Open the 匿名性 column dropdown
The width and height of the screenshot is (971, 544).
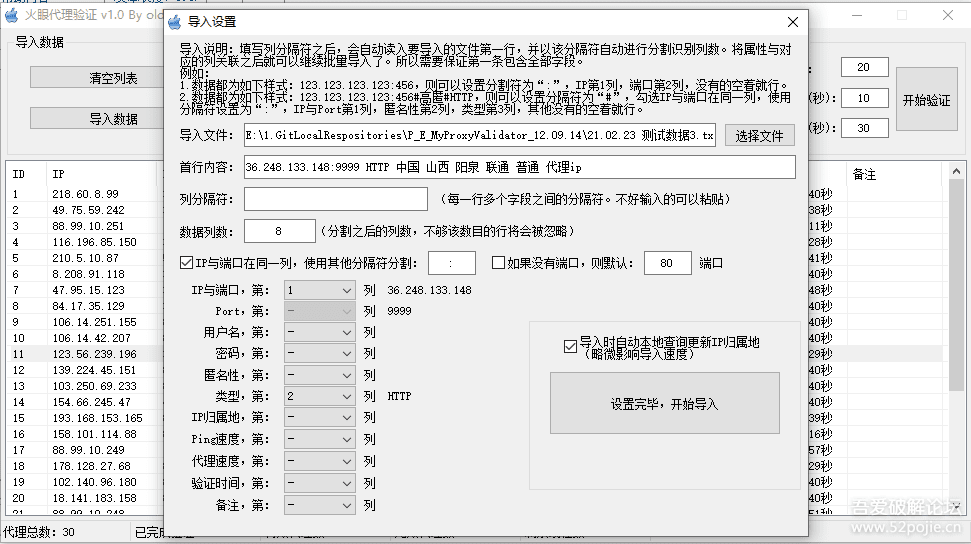[320, 375]
